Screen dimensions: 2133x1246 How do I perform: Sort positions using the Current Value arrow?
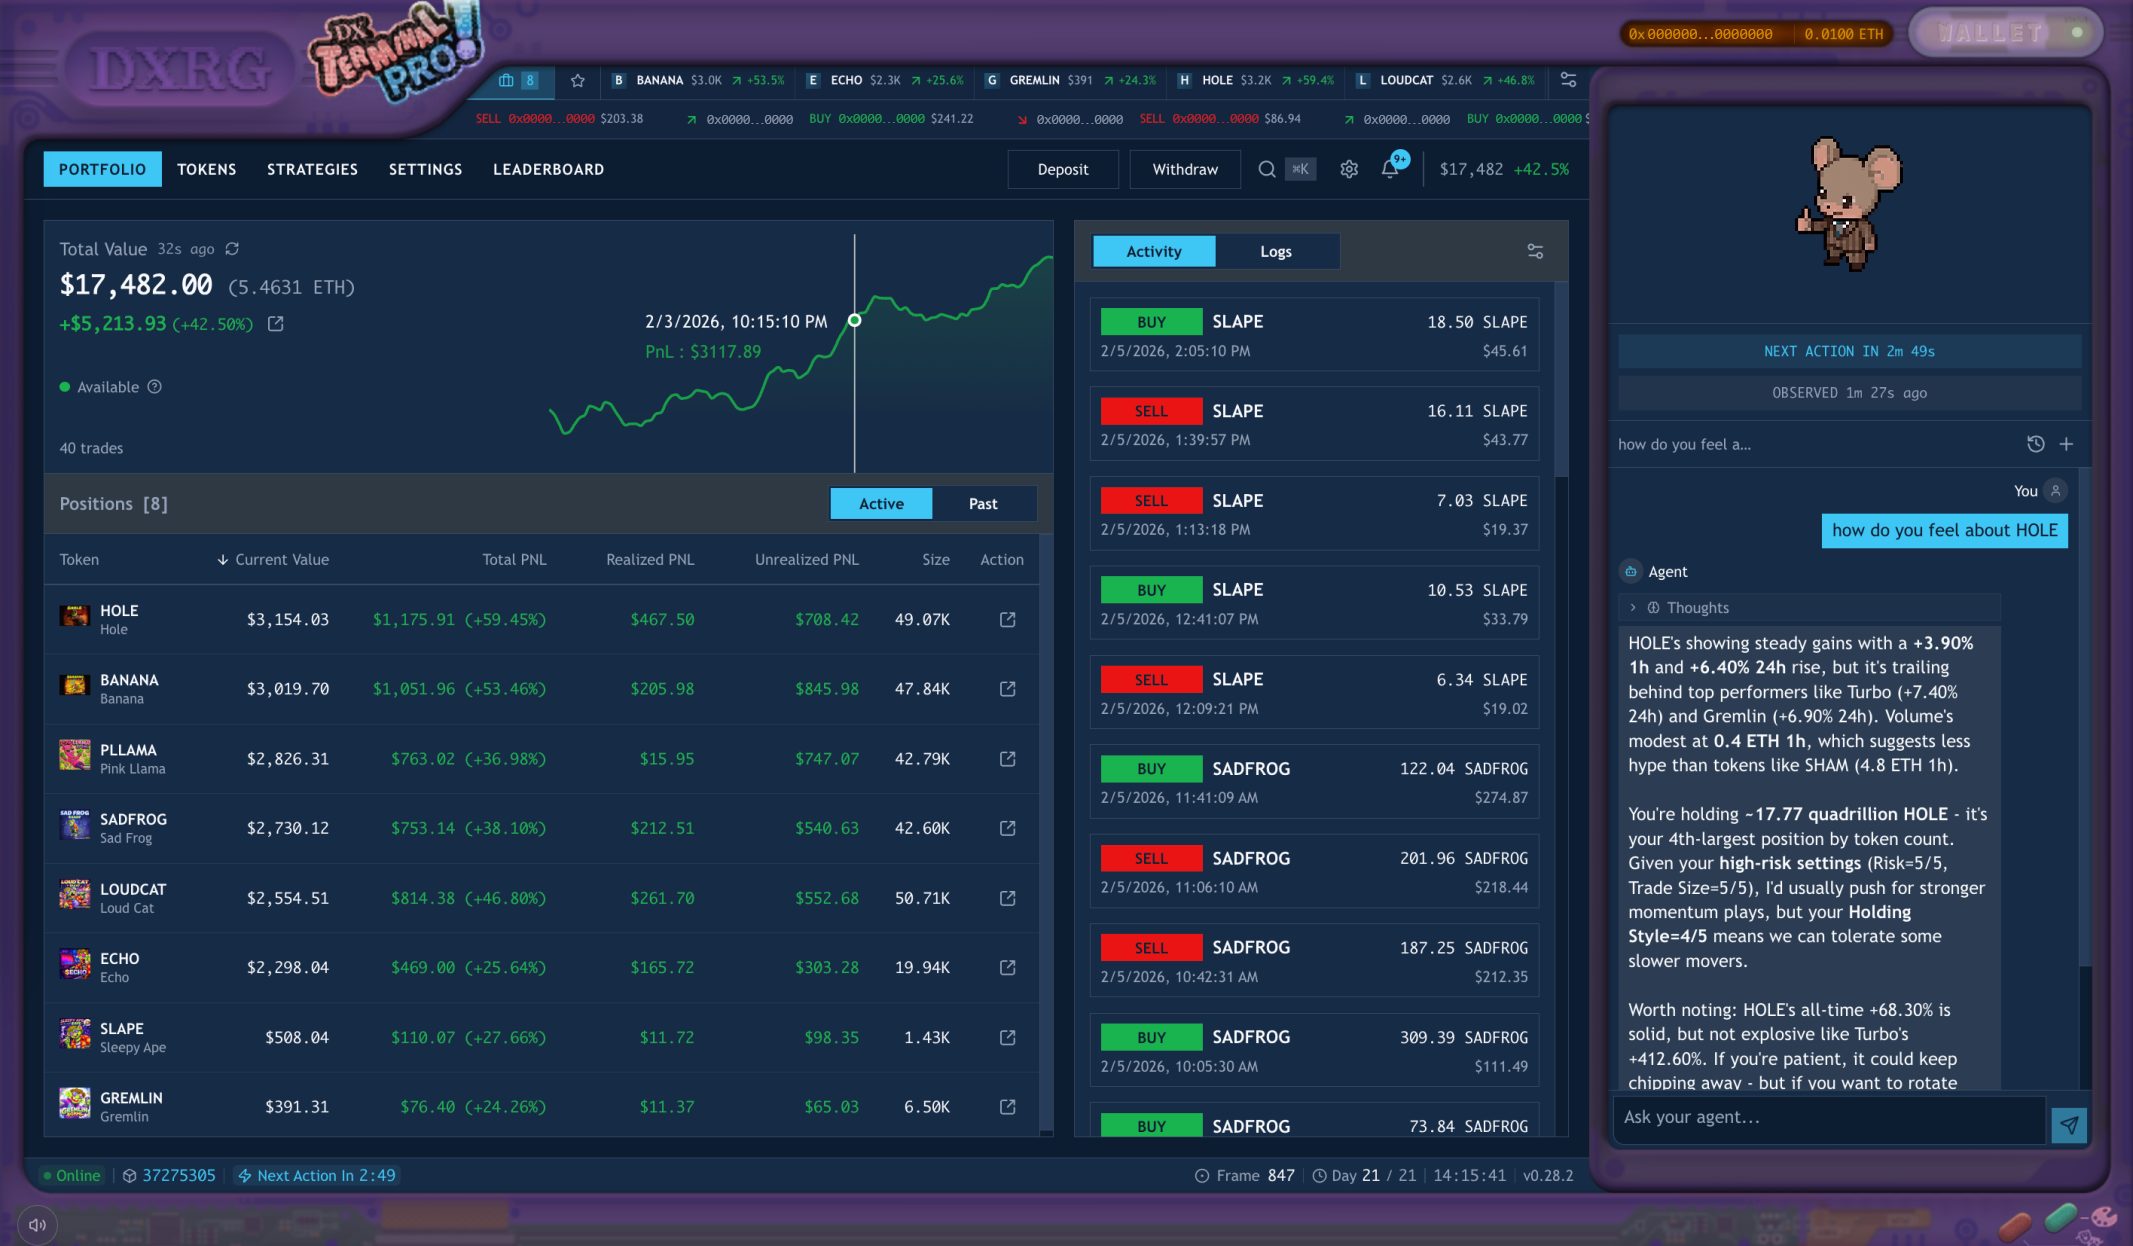pos(222,560)
